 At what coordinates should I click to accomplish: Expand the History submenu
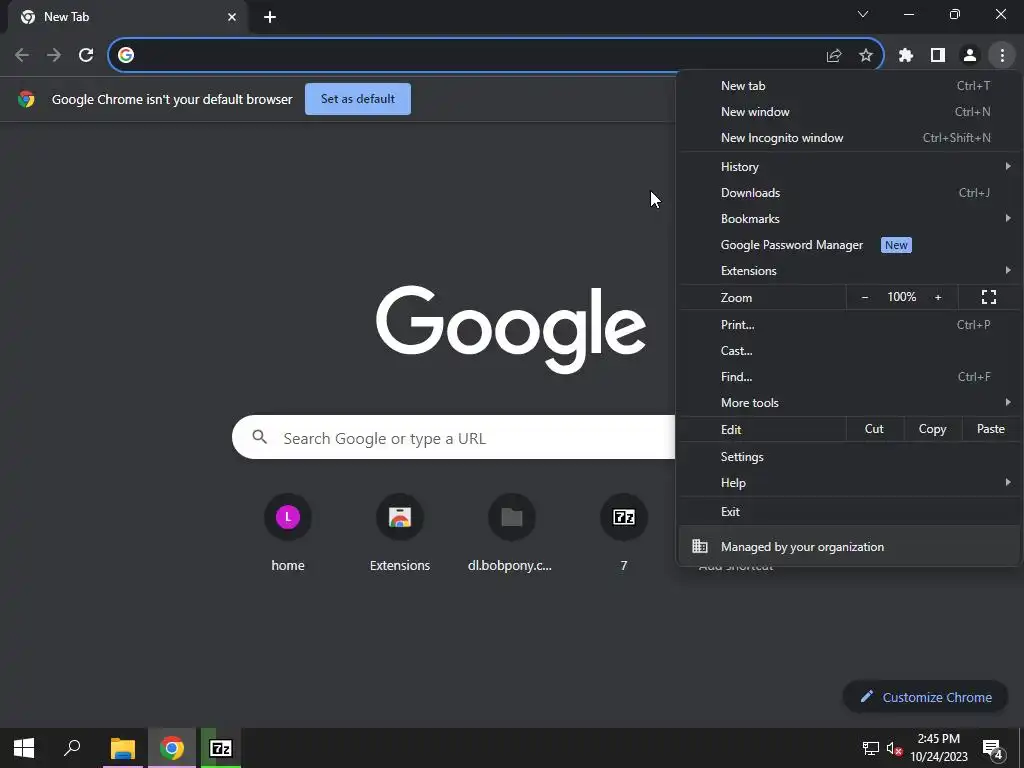tap(849, 167)
